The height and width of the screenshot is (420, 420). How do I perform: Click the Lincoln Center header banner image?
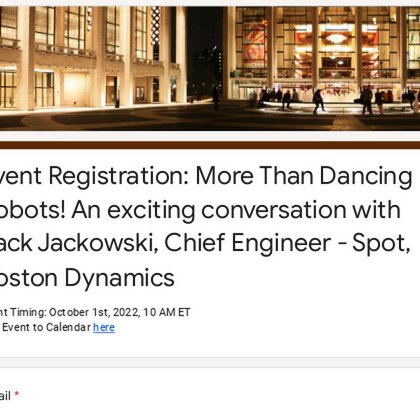(x=210, y=68)
